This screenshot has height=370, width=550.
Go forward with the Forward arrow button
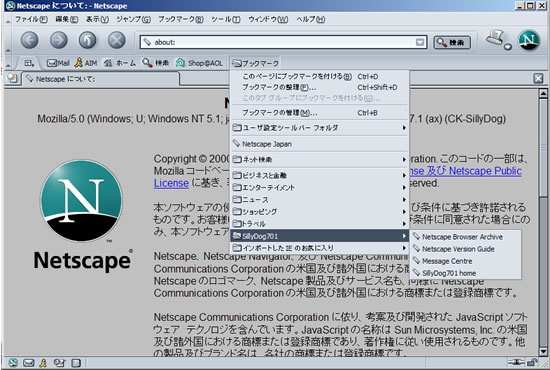(x=59, y=40)
